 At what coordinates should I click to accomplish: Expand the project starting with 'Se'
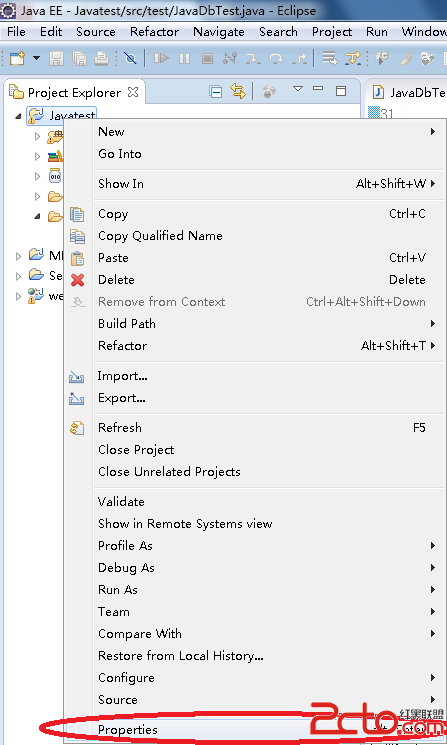[19, 276]
